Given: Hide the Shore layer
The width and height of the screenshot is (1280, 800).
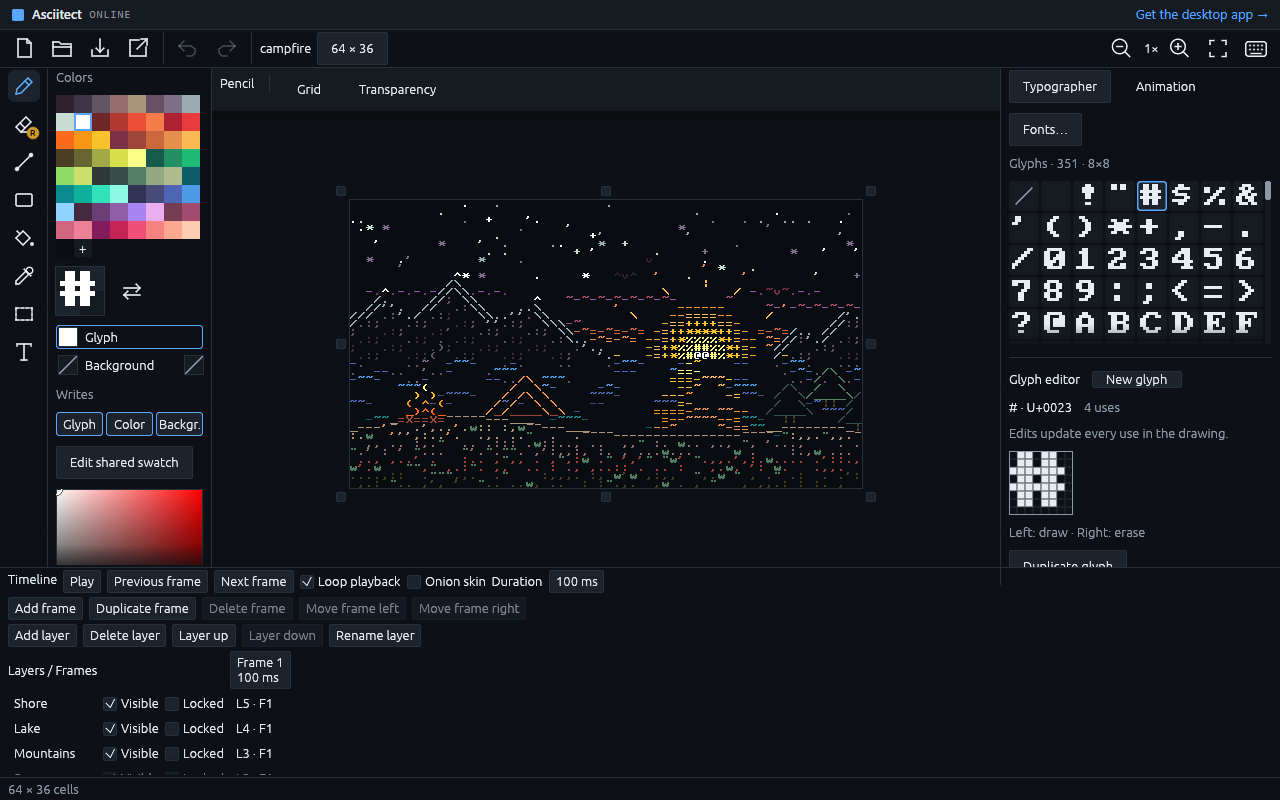Looking at the screenshot, I should pyautogui.click(x=110, y=704).
